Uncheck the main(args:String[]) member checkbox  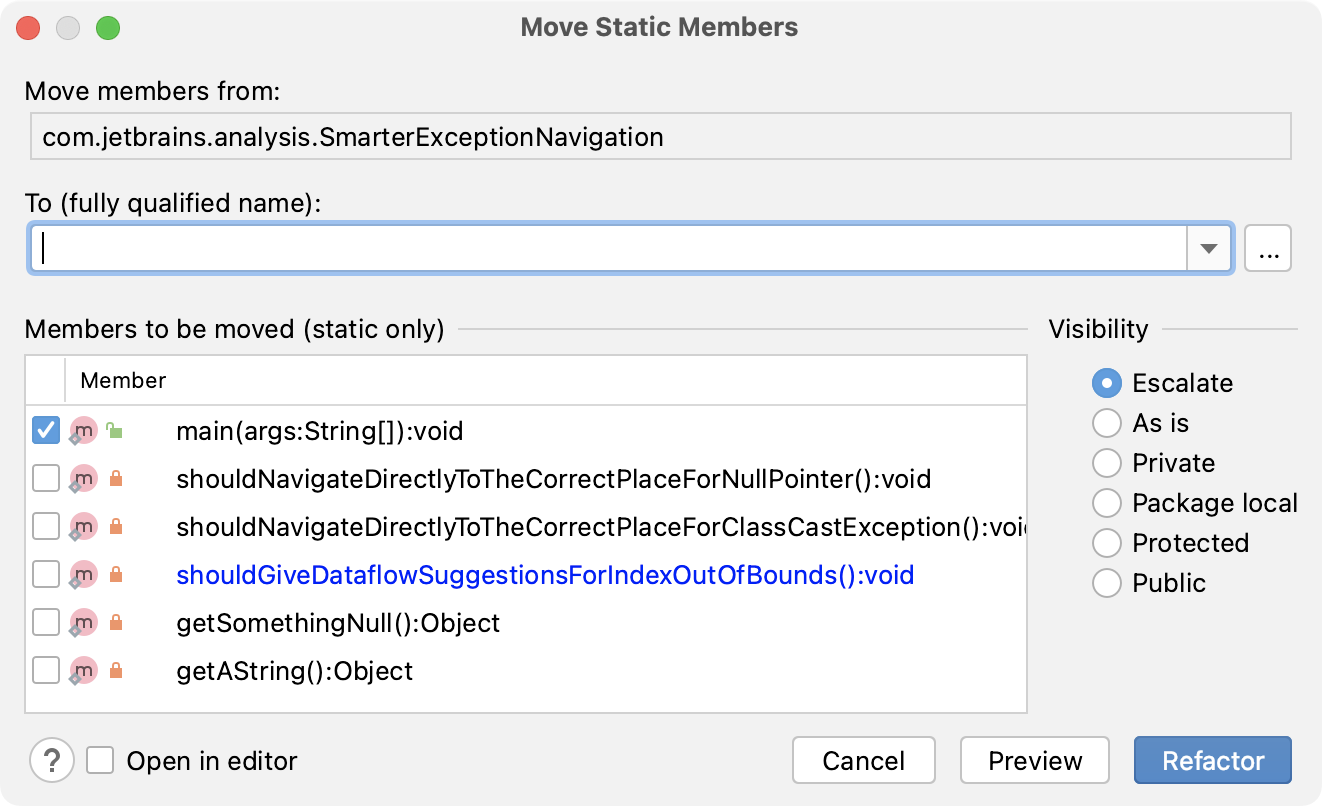click(x=46, y=431)
